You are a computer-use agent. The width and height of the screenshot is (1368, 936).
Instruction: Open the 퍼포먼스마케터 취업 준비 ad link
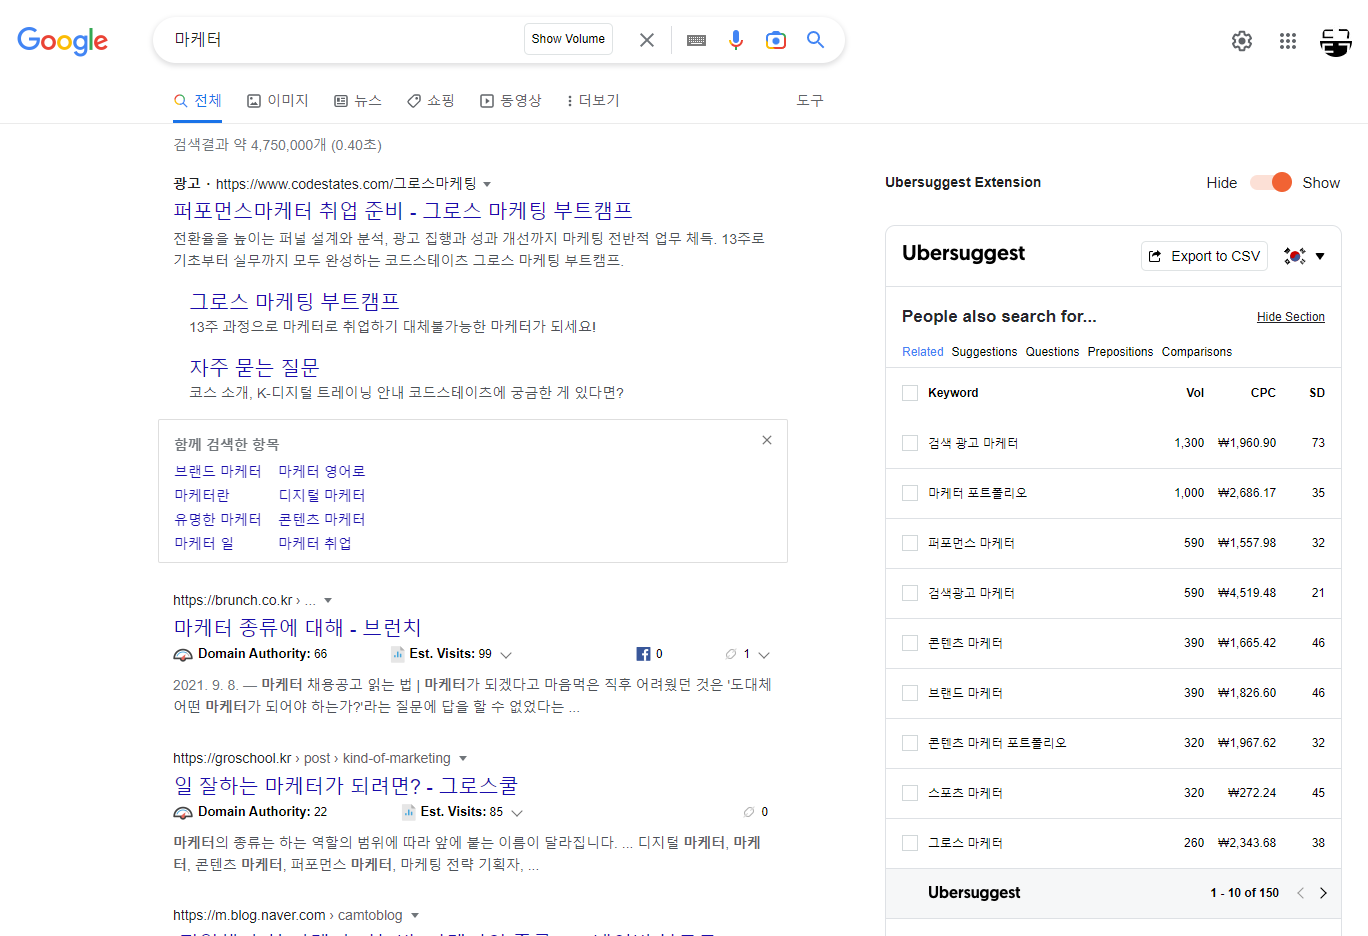pyautogui.click(x=403, y=211)
